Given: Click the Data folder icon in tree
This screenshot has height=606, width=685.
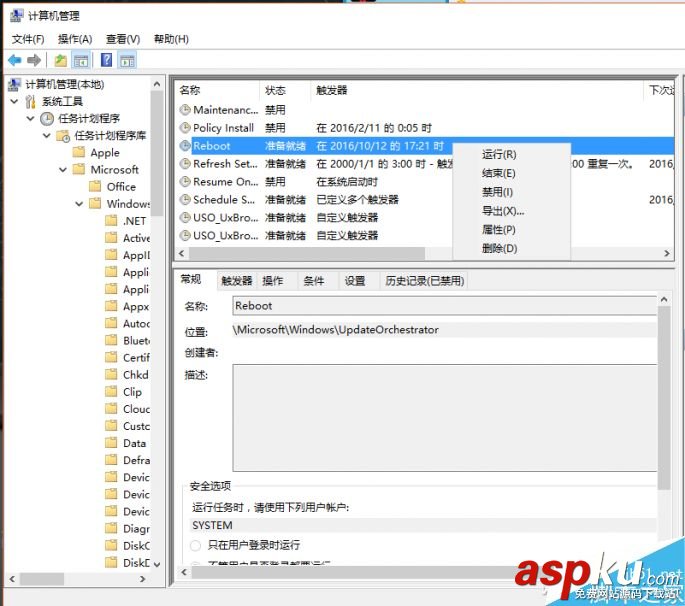Looking at the screenshot, I should pyautogui.click(x=111, y=443).
